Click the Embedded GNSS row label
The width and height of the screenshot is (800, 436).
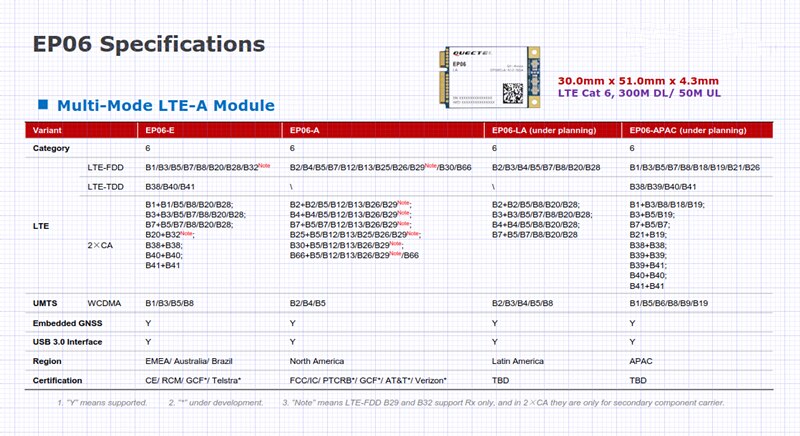[x=67, y=323]
